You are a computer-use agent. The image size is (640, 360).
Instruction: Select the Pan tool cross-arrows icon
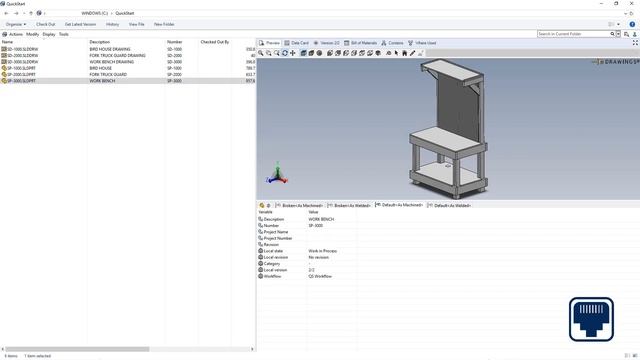coord(293,53)
